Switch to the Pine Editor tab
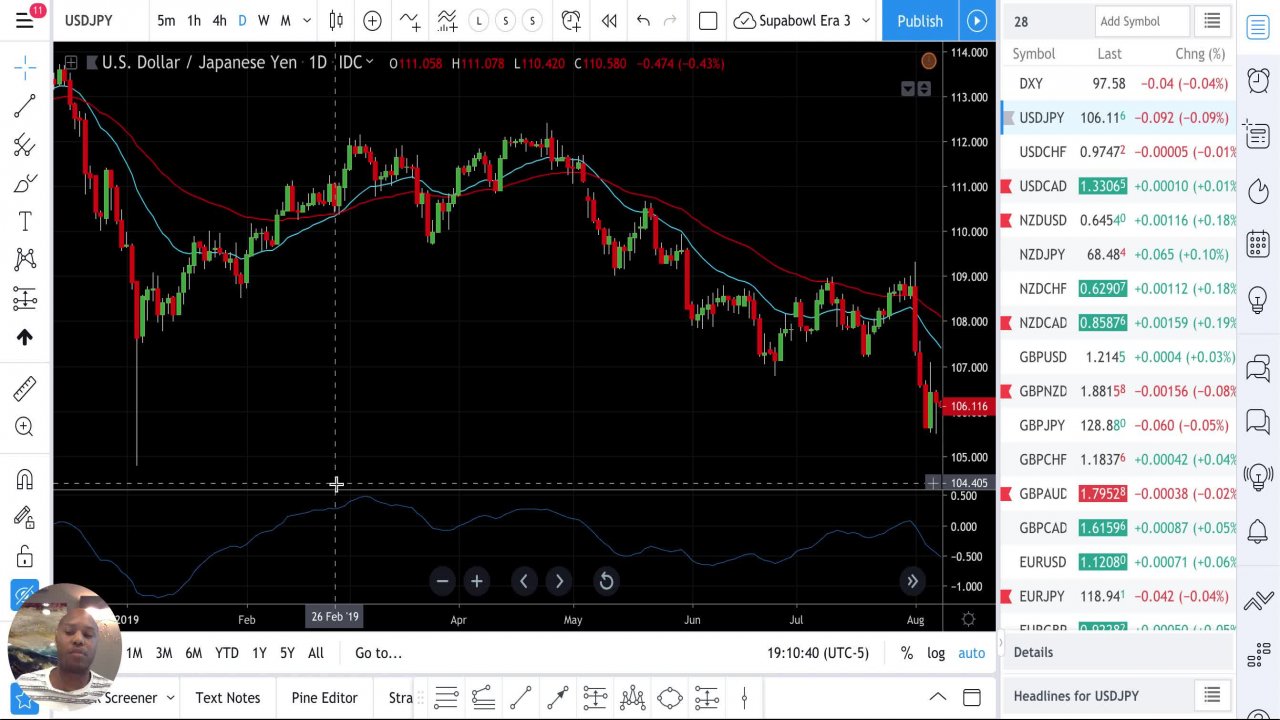 tap(324, 698)
